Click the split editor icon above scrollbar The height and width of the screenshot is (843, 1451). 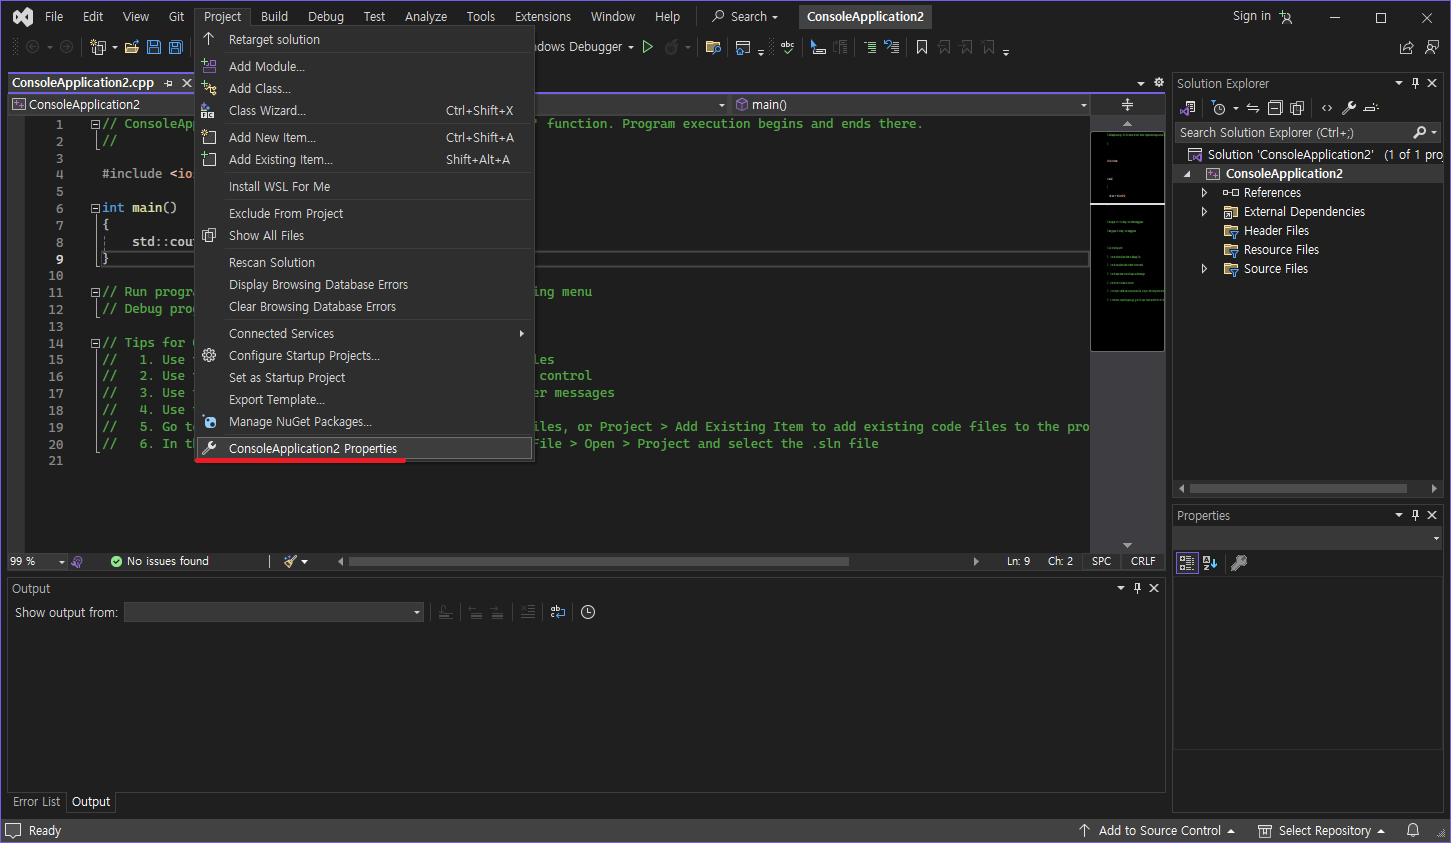pyautogui.click(x=1127, y=105)
